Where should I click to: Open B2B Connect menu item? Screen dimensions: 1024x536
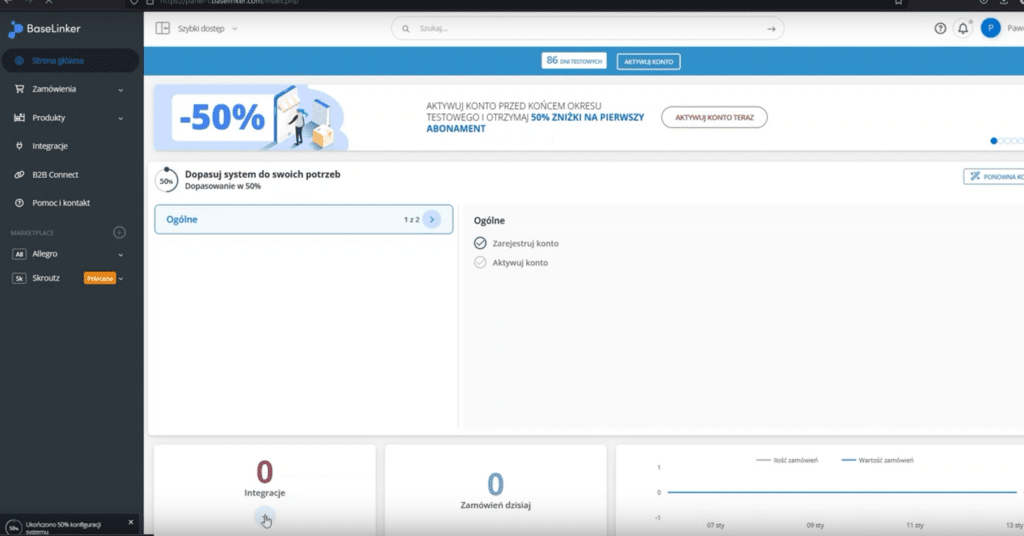pos(55,174)
